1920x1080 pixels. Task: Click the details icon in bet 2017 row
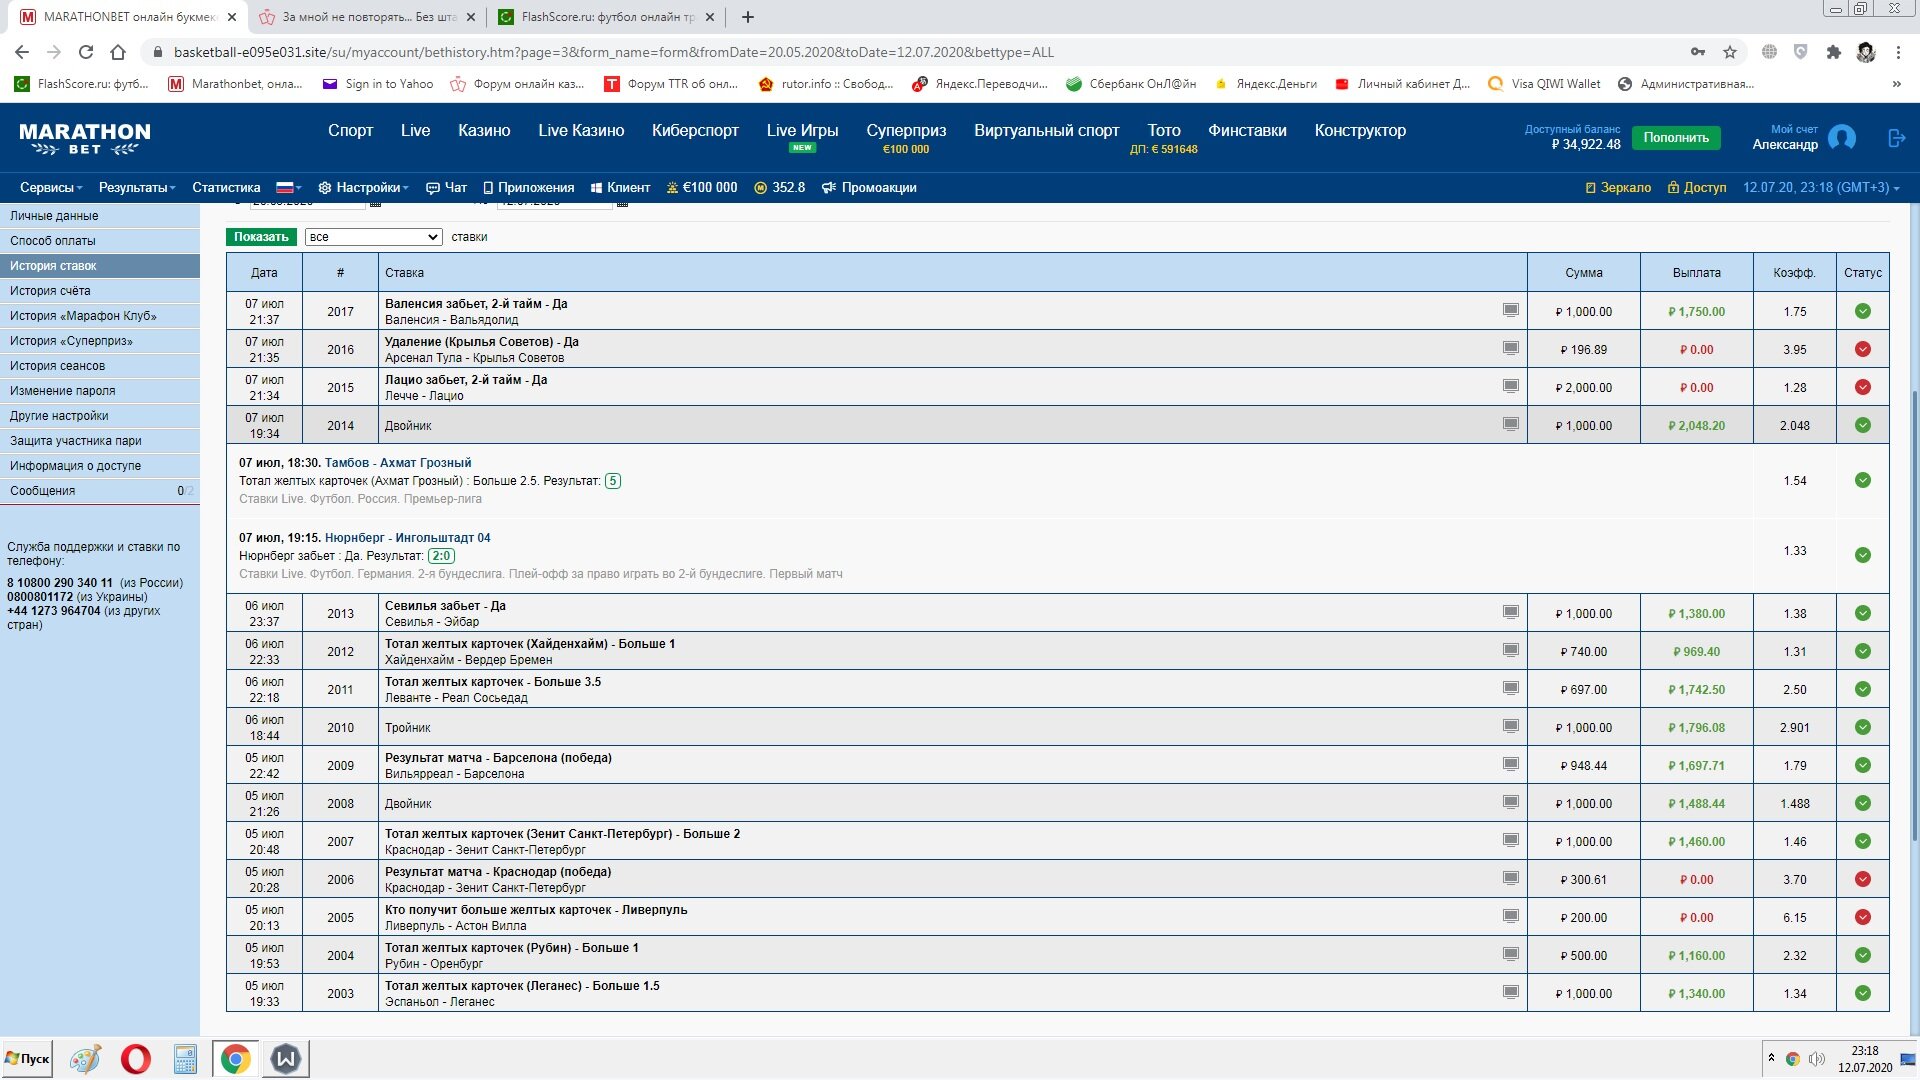click(x=1510, y=310)
